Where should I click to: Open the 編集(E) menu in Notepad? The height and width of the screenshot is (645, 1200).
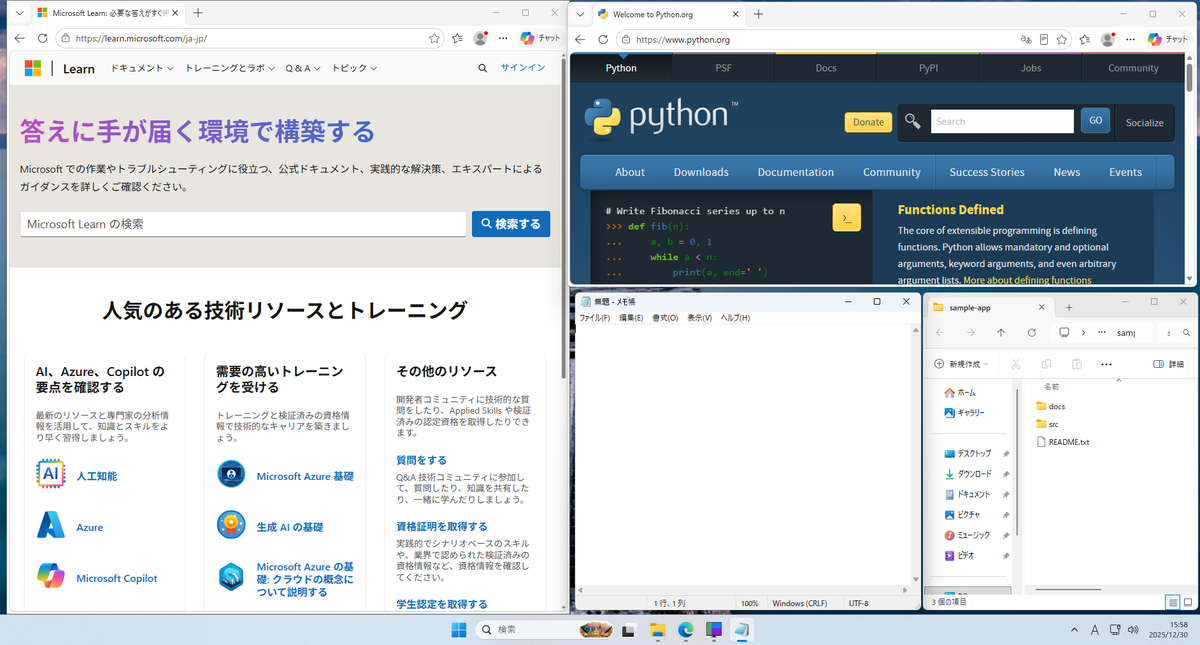(x=632, y=318)
